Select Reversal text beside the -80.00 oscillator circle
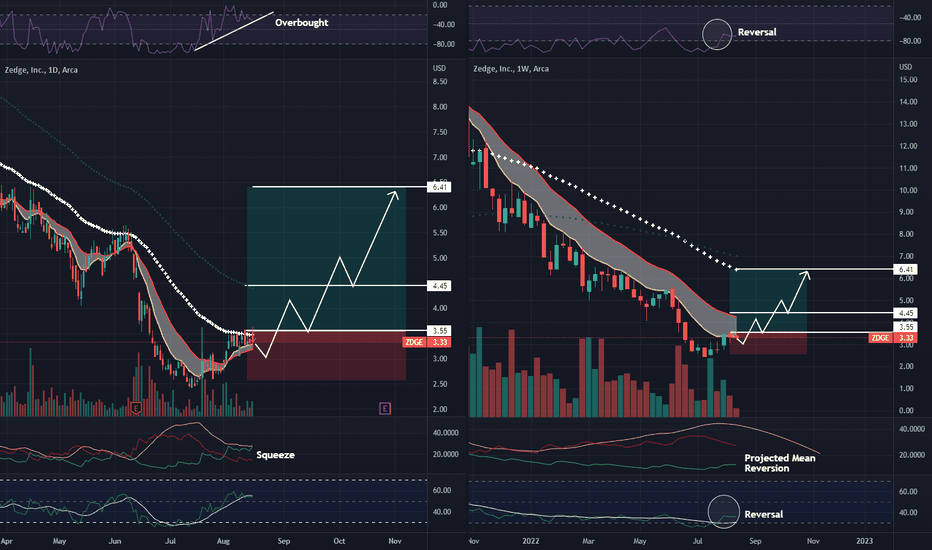 757,32
